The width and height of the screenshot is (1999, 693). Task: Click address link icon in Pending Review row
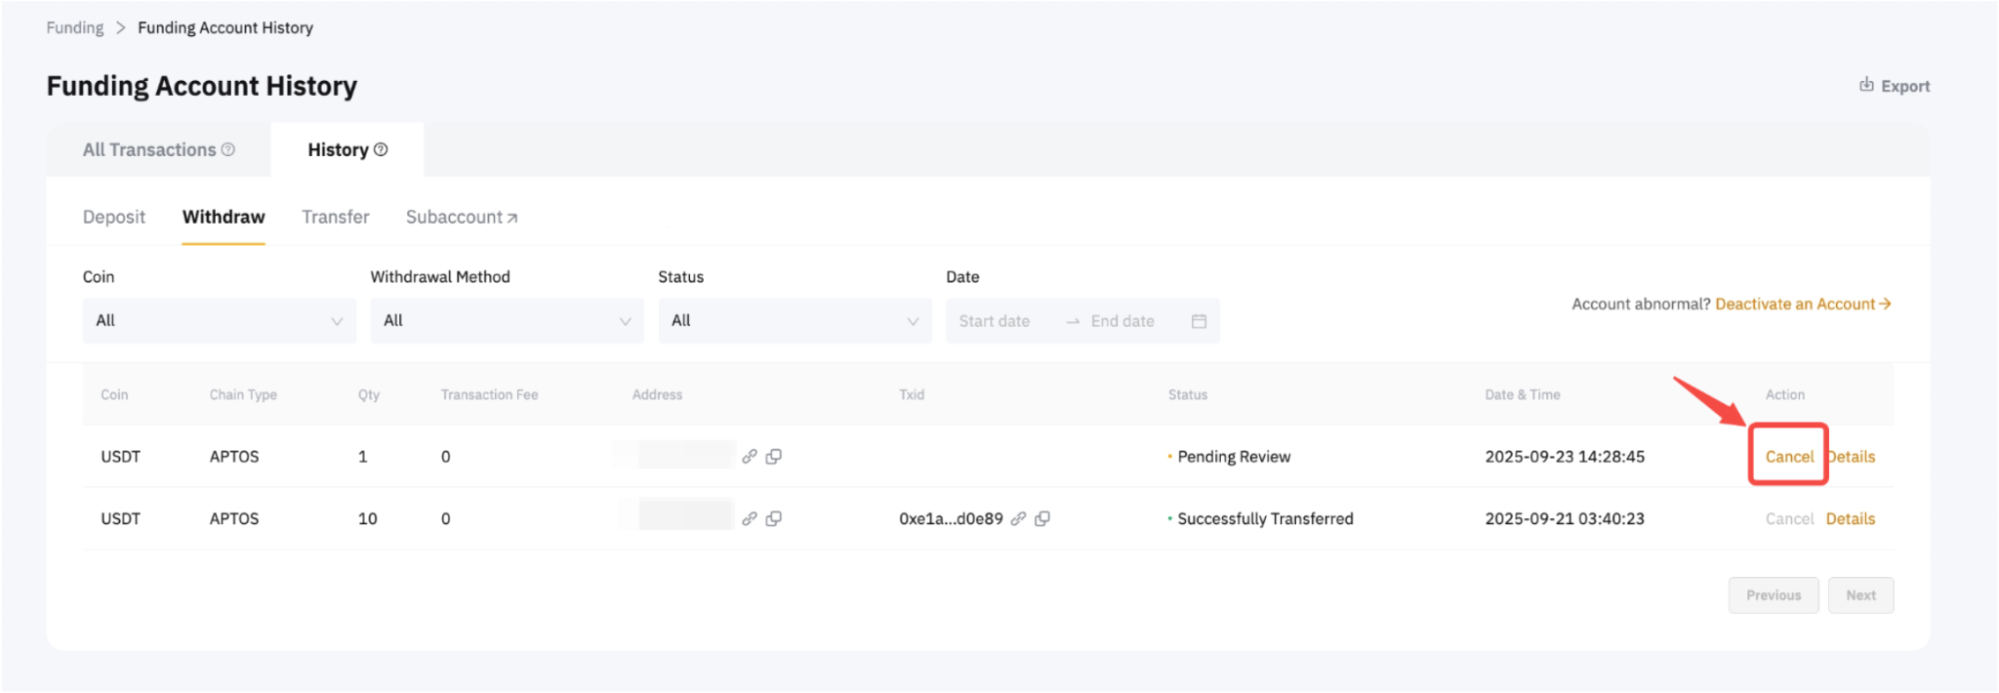(x=749, y=456)
